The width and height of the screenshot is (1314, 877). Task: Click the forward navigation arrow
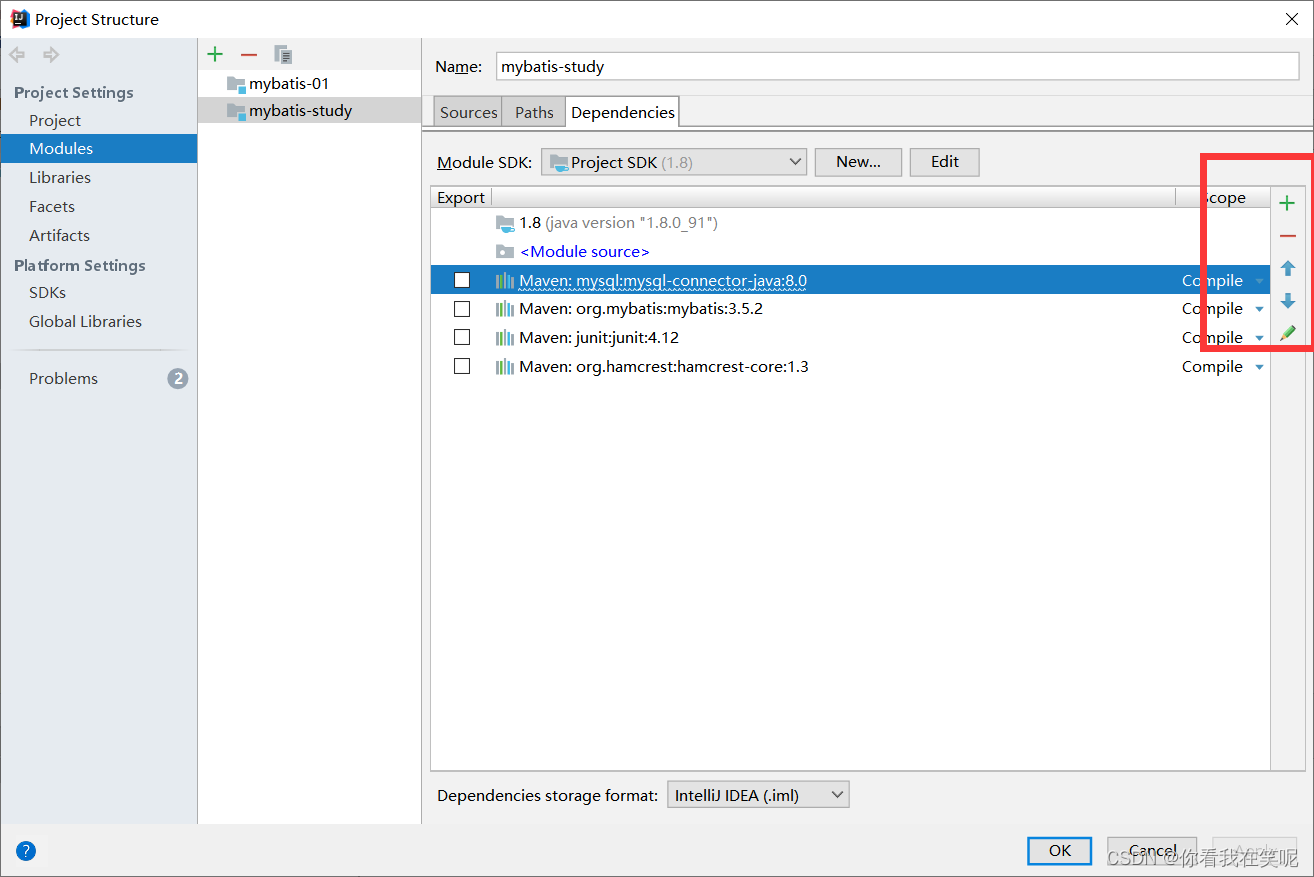50,54
